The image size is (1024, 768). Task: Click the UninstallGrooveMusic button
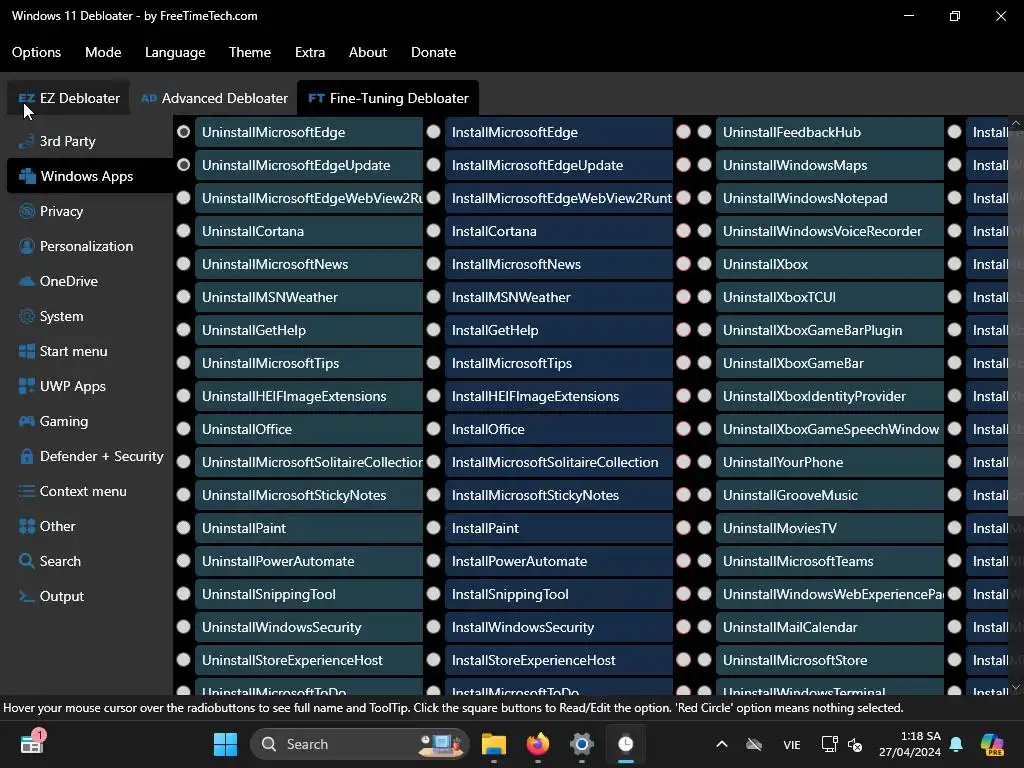pos(830,495)
